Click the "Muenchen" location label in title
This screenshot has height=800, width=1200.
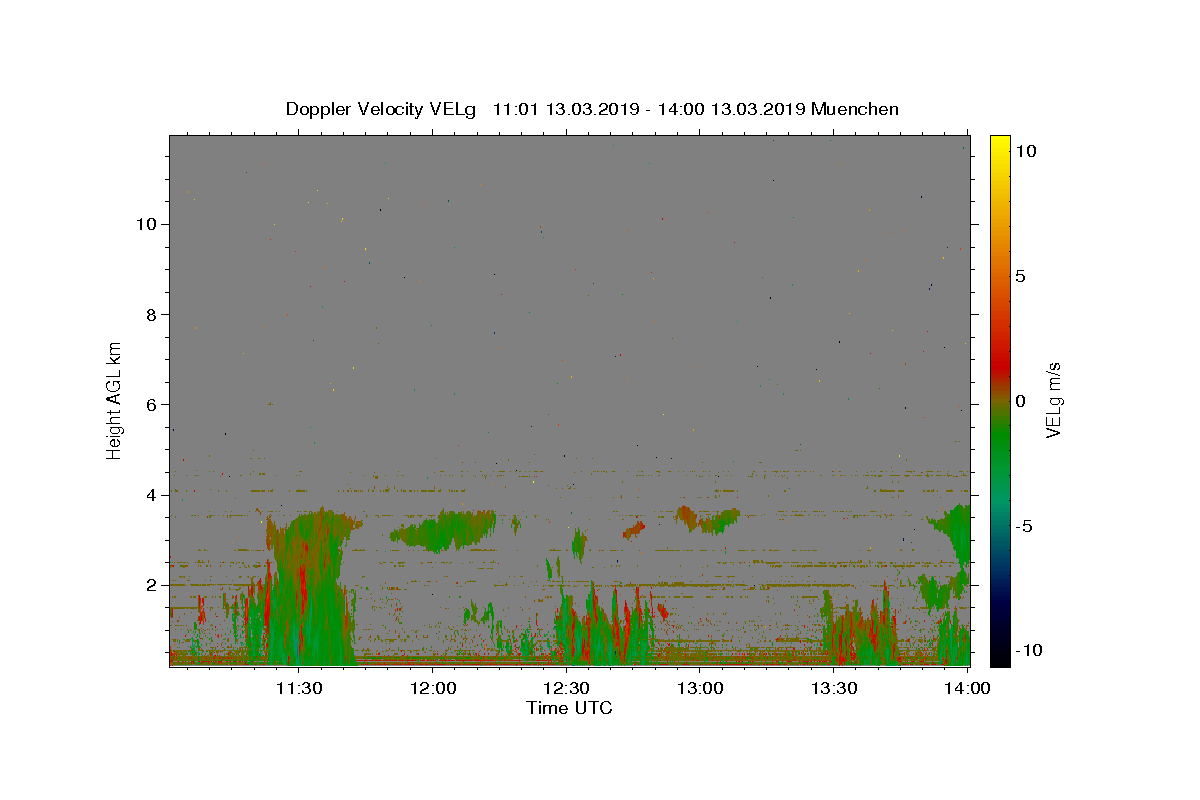tap(855, 109)
